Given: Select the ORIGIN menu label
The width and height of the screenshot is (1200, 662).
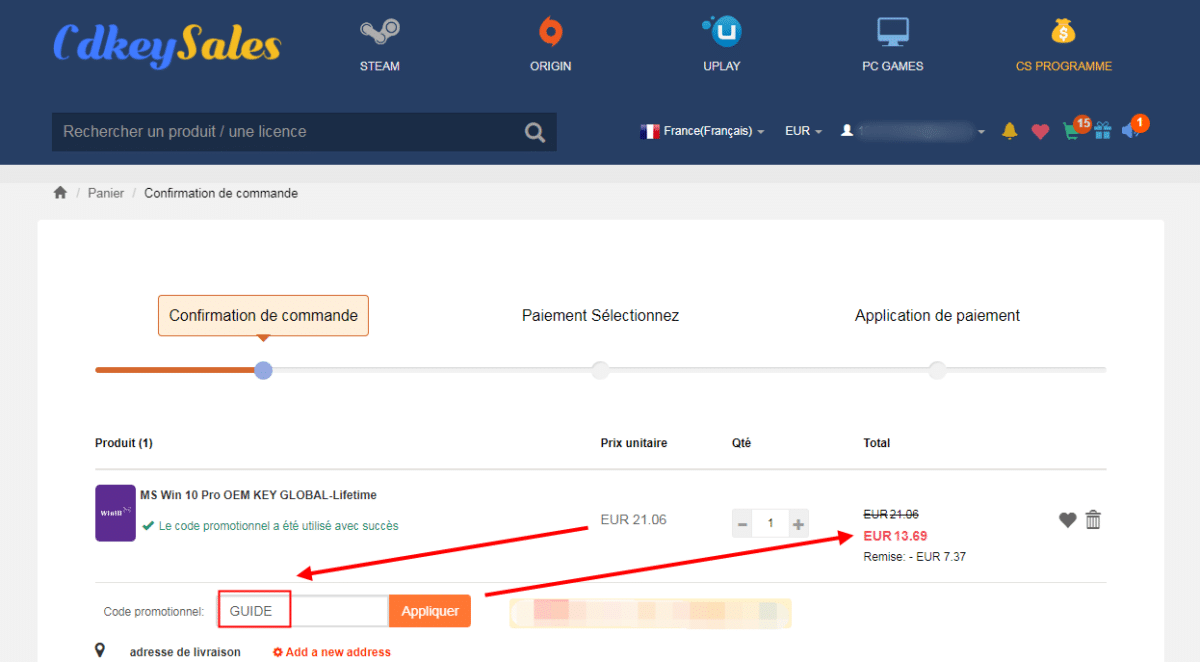Looking at the screenshot, I should (x=550, y=66).
